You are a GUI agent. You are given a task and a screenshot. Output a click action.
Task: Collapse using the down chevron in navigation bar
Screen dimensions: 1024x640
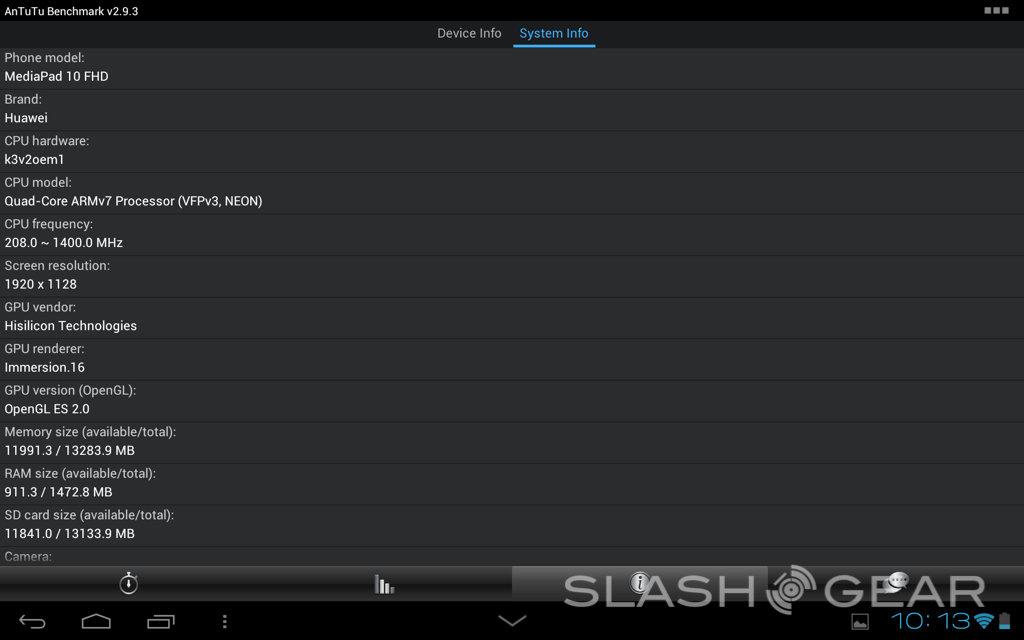tap(512, 620)
